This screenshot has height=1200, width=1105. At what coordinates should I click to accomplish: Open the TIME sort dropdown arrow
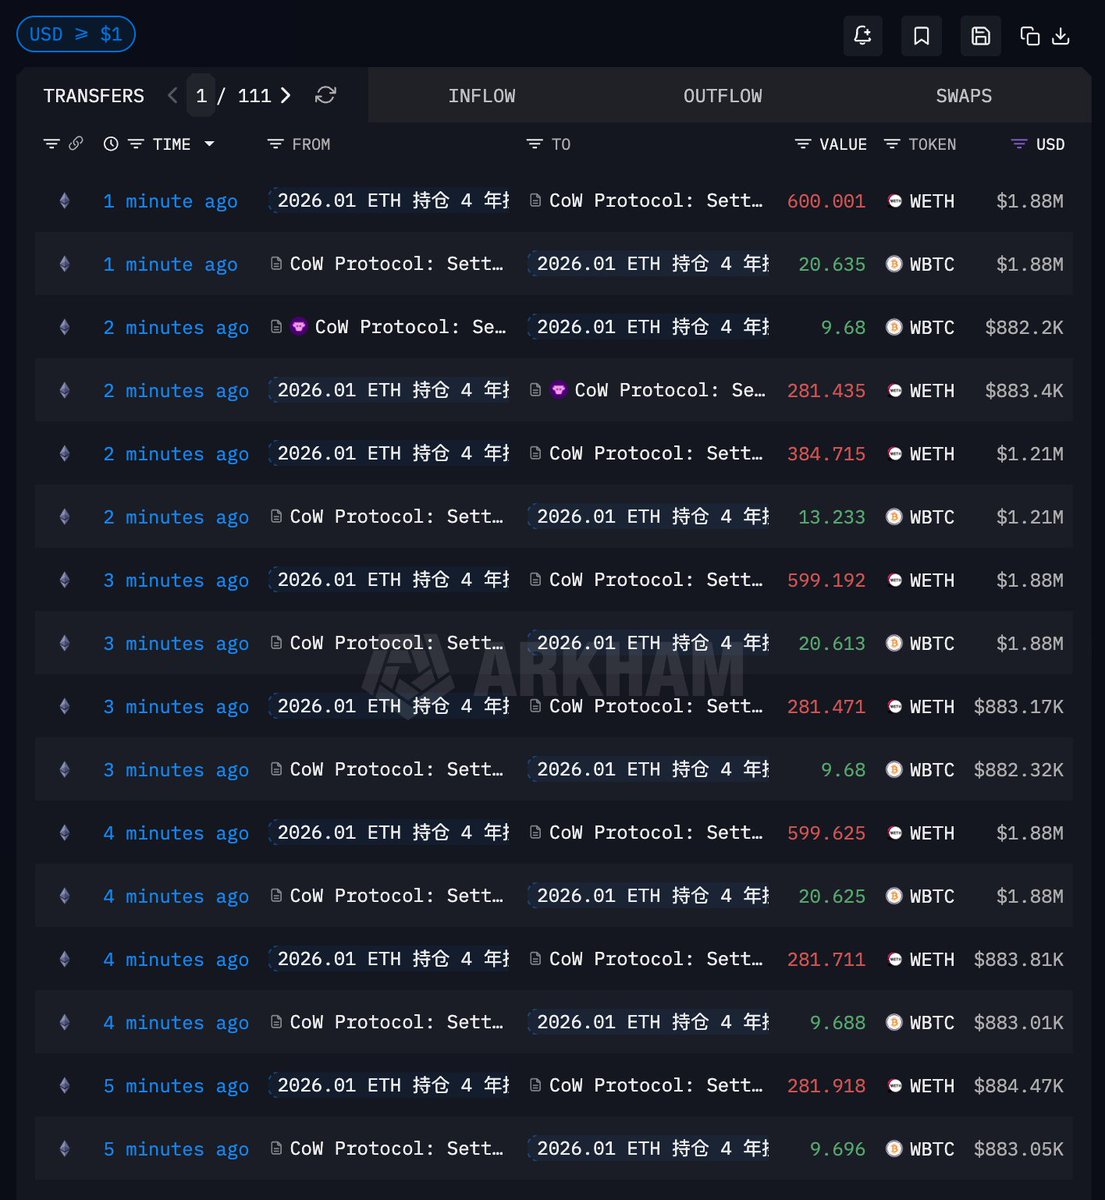[209, 144]
